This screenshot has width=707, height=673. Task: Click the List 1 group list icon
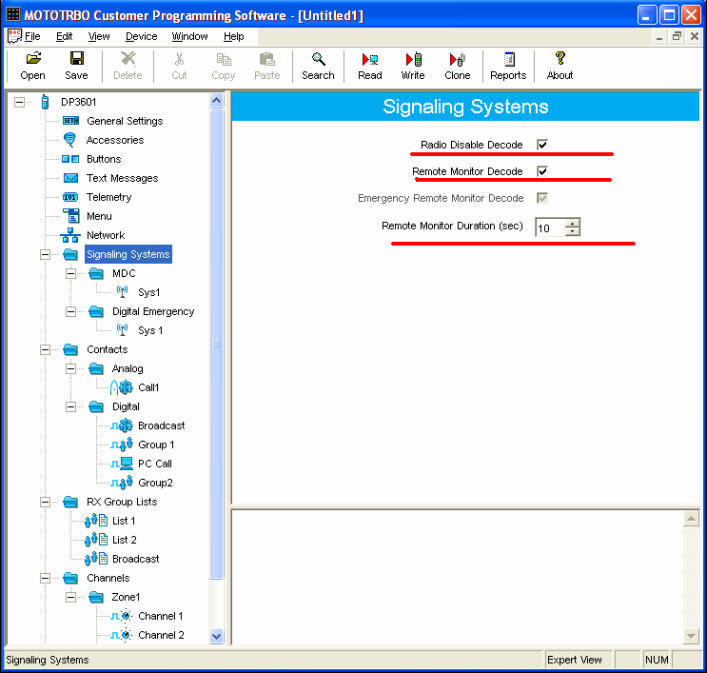(x=96, y=521)
